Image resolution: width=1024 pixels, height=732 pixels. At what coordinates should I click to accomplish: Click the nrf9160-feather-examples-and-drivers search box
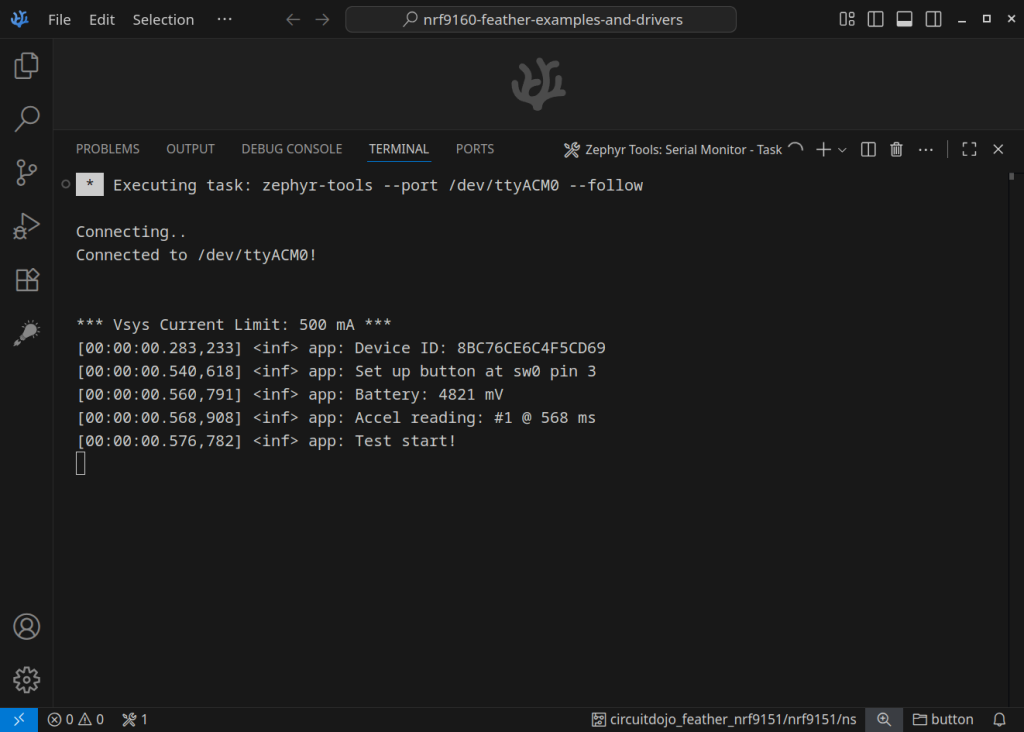pyautogui.click(x=541, y=19)
